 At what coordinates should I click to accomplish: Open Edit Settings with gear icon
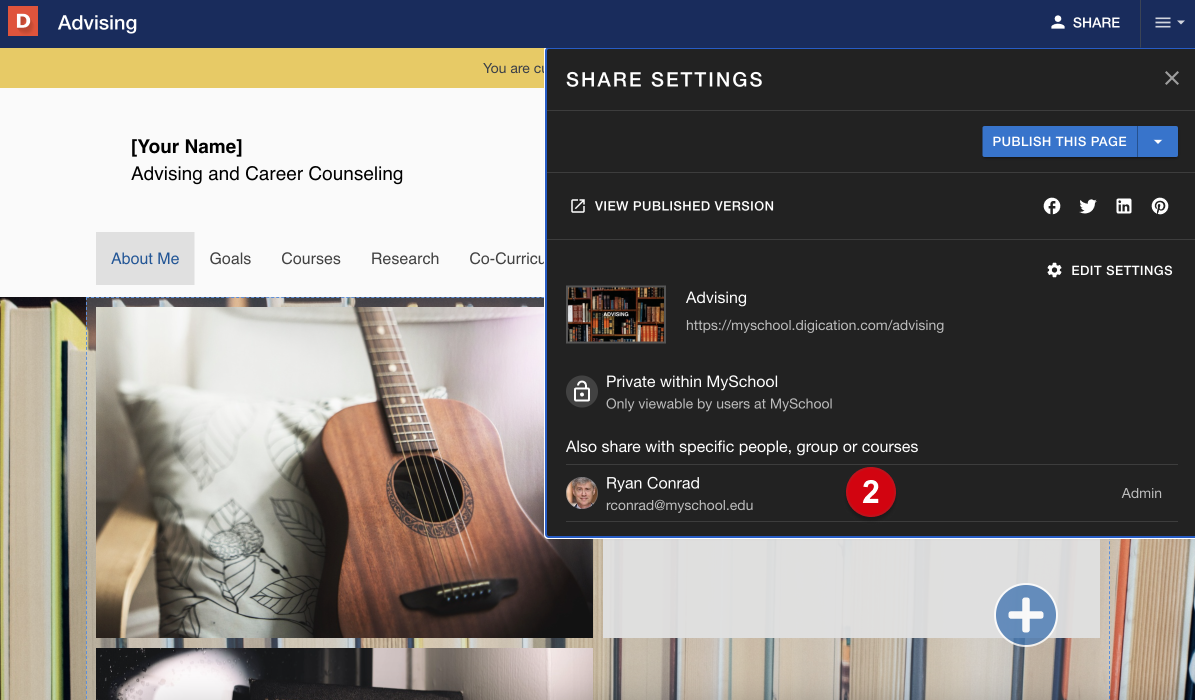(1110, 270)
